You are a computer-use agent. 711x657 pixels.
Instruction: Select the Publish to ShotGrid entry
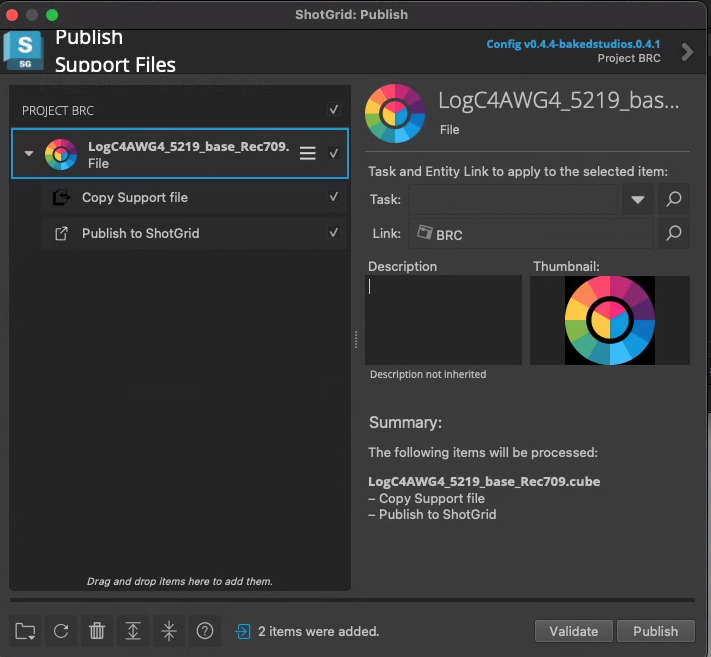pyautogui.click(x=141, y=233)
